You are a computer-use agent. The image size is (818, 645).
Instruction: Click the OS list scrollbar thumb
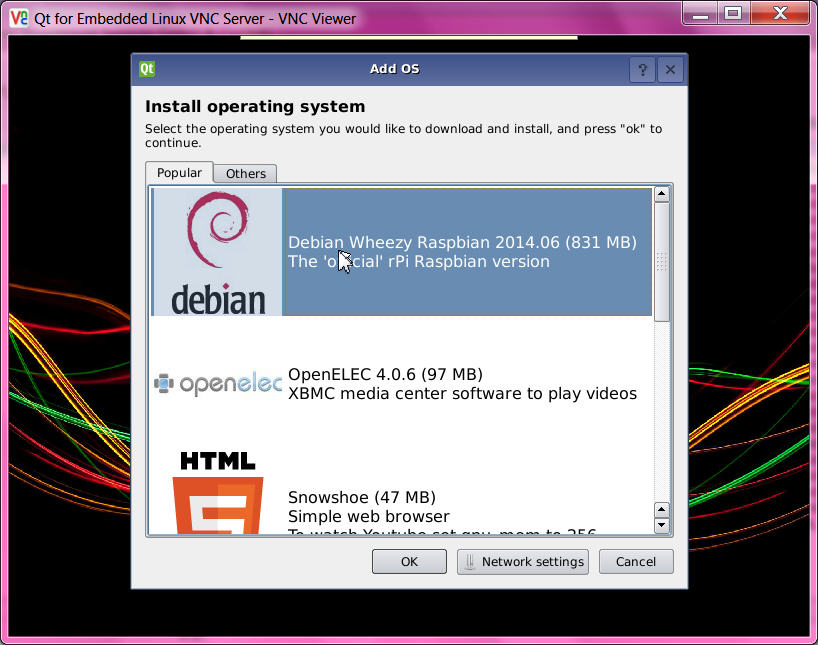click(661, 260)
